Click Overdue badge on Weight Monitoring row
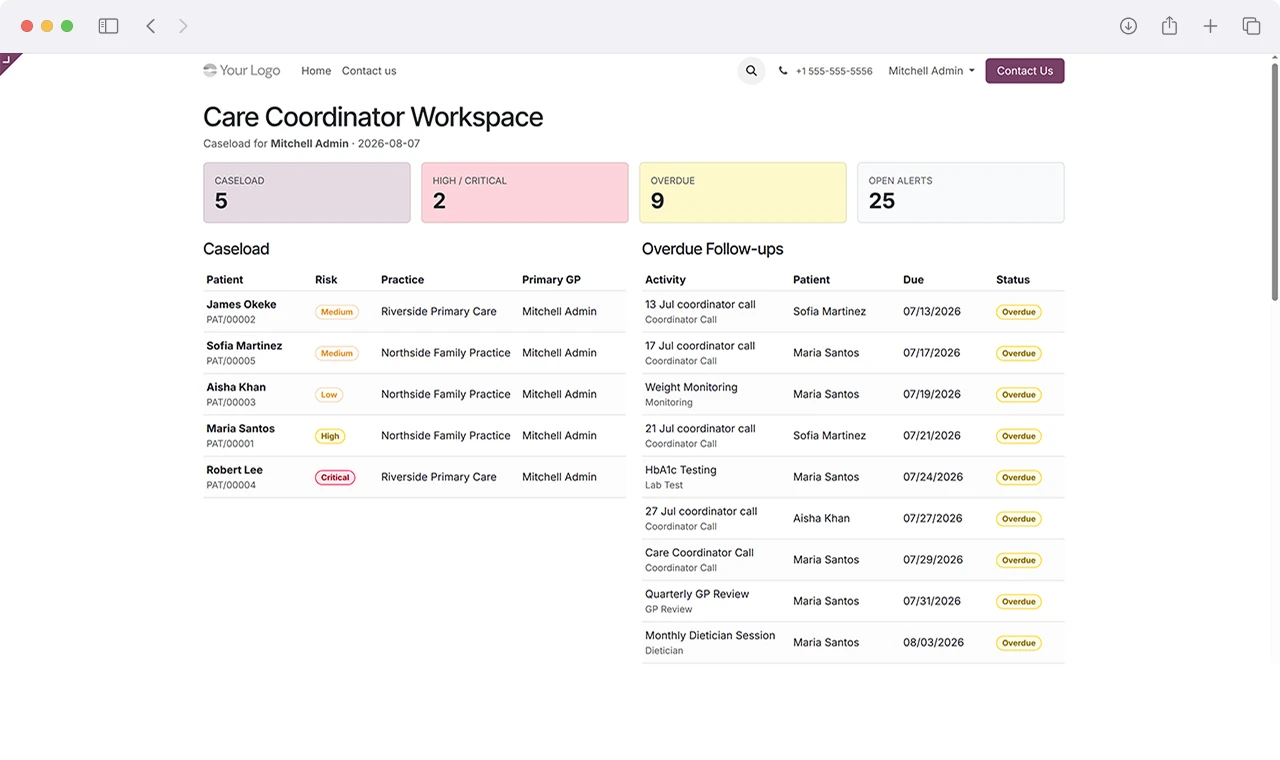 [1018, 395]
